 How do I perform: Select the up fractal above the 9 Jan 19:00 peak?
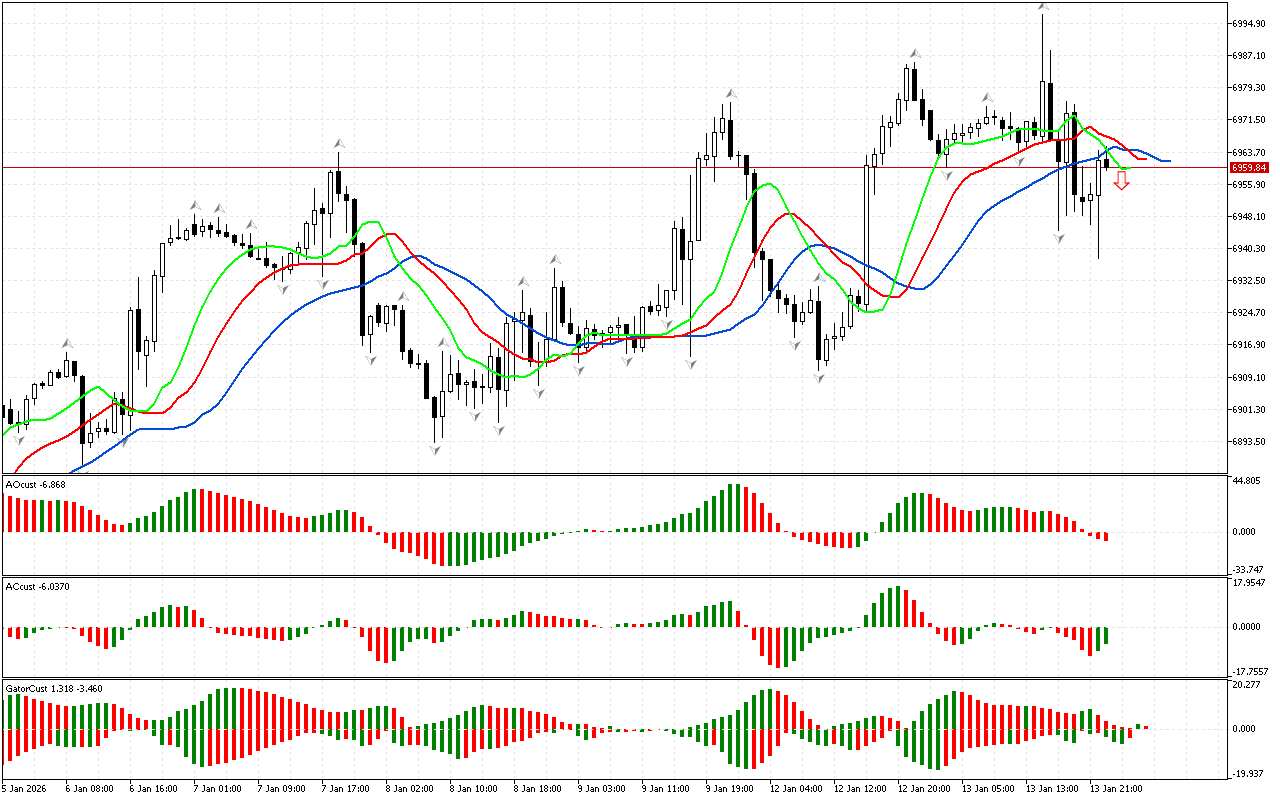(732, 93)
